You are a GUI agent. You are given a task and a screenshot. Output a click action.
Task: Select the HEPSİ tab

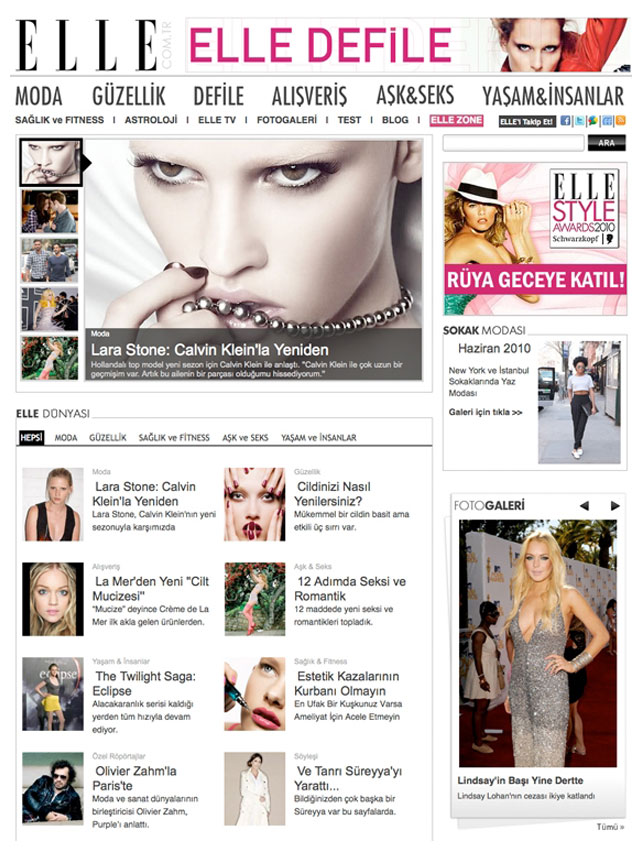[32, 437]
